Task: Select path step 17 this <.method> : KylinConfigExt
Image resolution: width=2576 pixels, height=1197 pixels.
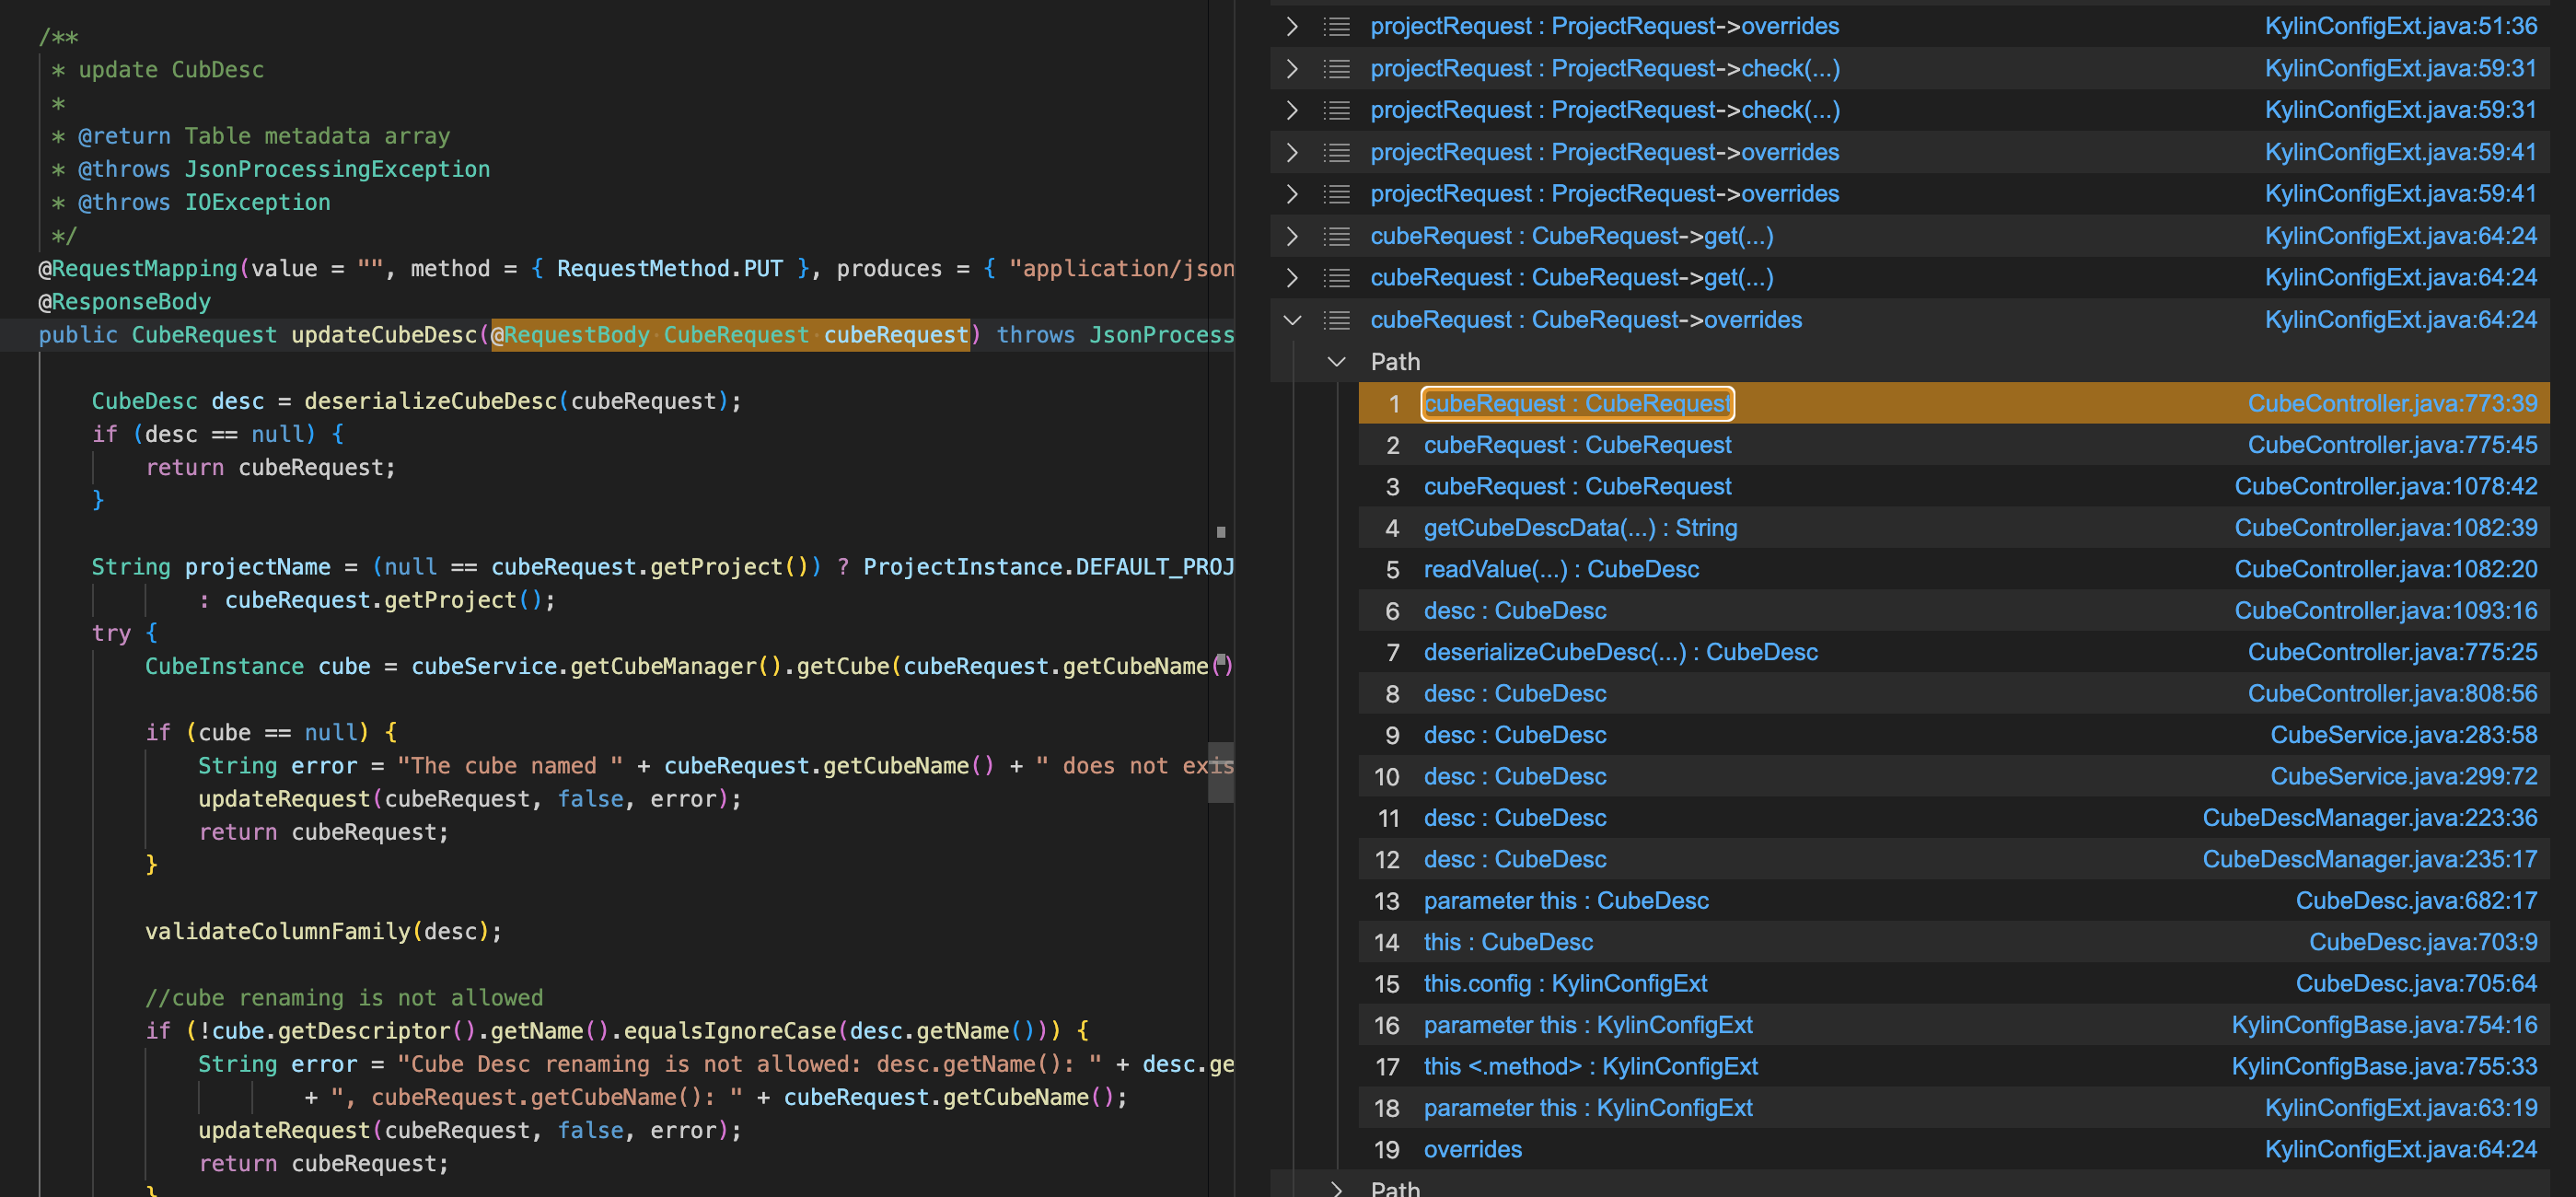Action: (x=1590, y=1067)
